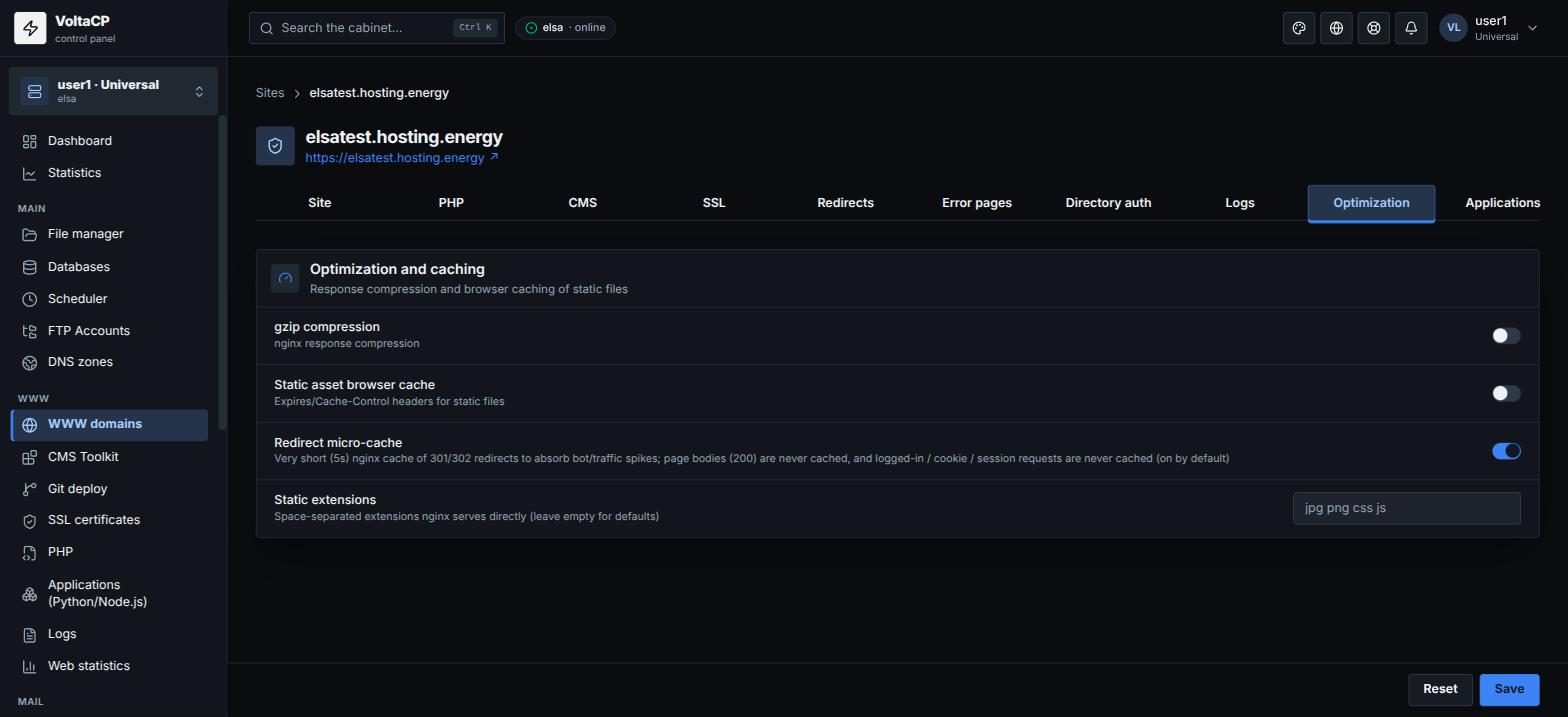Click the Dashboard icon in sidebar
Image resolution: width=1568 pixels, height=717 pixels.
tap(30, 142)
